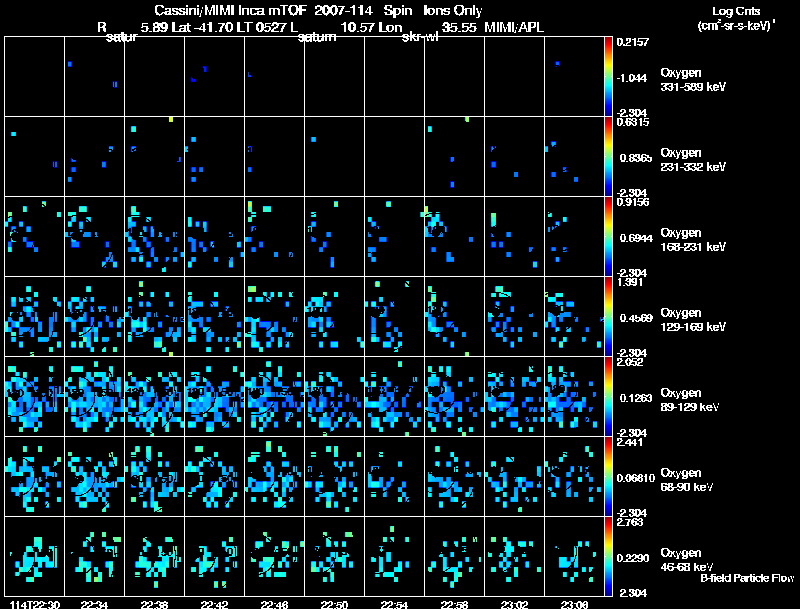Click the 0.6315 color scale value
The image size is (800, 609).
632,122
